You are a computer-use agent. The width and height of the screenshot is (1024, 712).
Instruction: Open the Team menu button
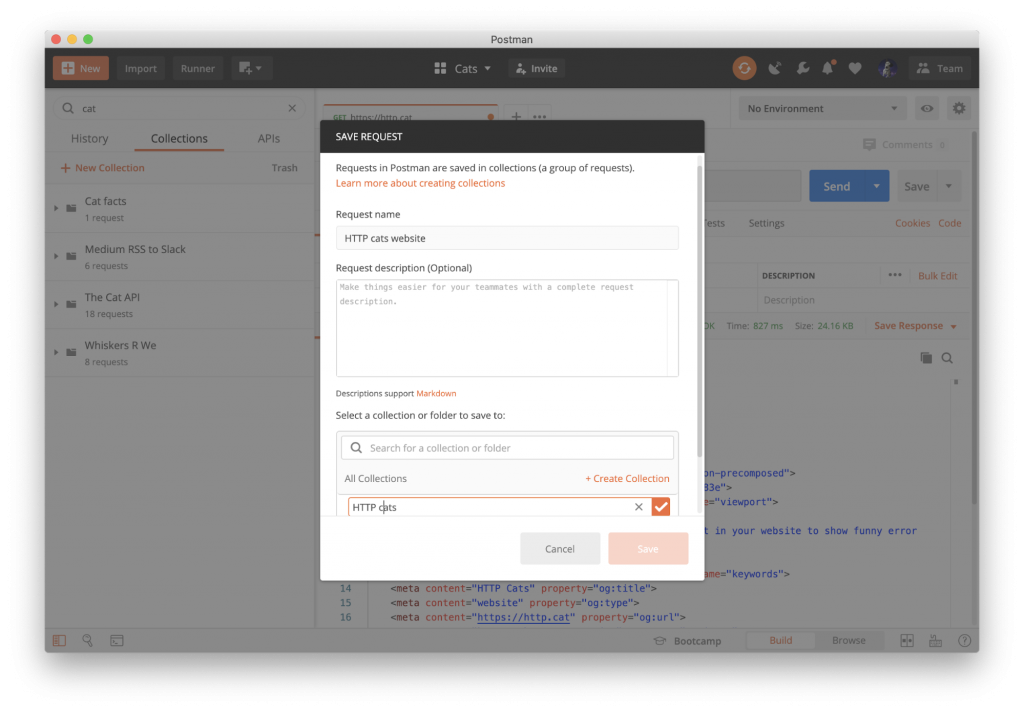click(940, 68)
